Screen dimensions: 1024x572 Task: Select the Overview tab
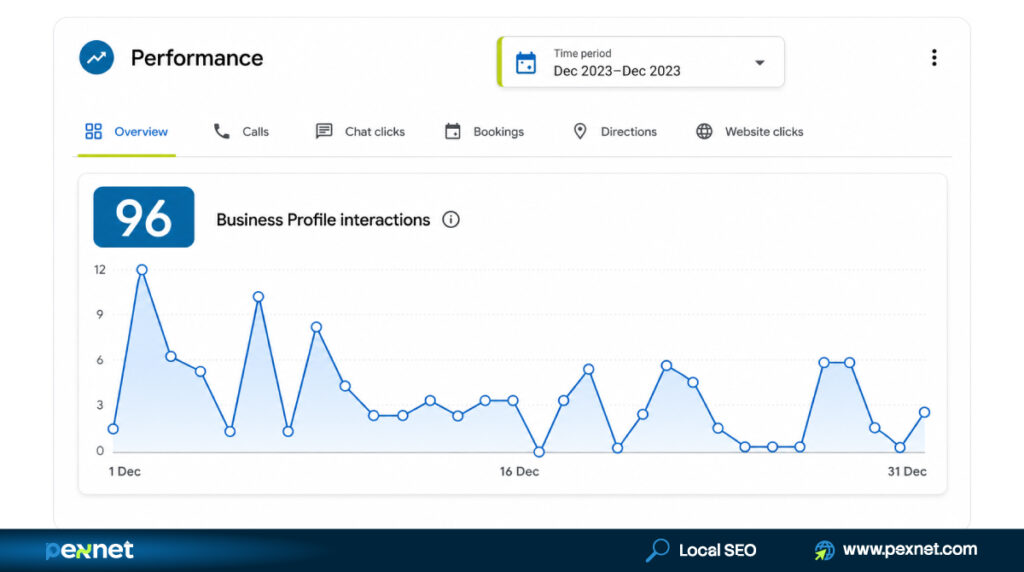[127, 132]
